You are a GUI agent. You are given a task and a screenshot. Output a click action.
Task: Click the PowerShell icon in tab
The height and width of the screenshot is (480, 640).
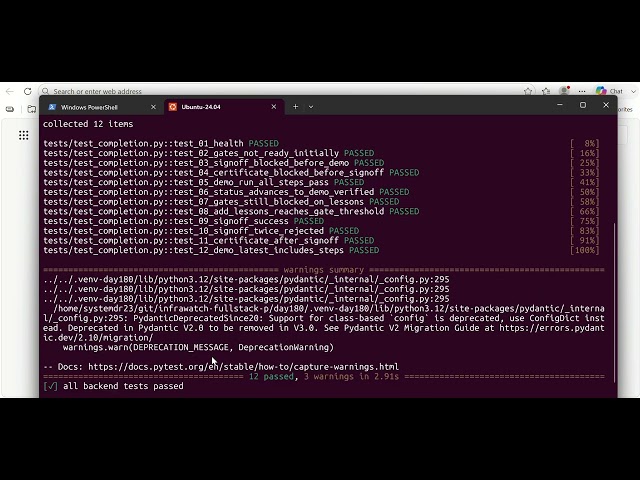click(x=52, y=107)
